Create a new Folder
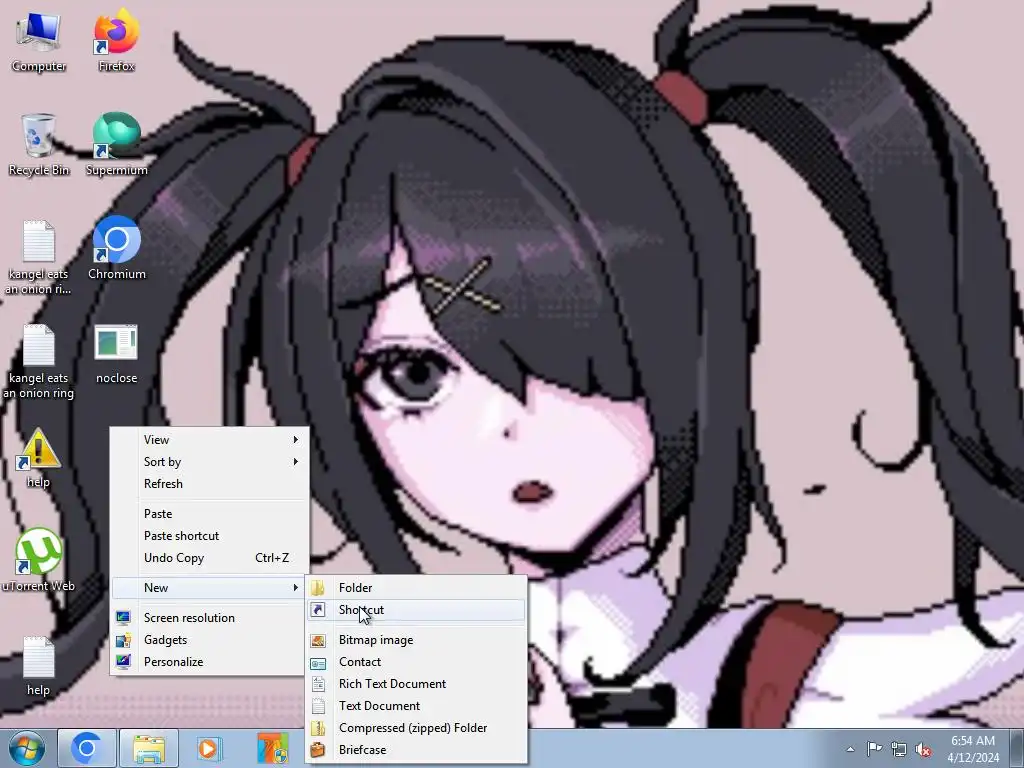This screenshot has height=768, width=1024. [416, 588]
